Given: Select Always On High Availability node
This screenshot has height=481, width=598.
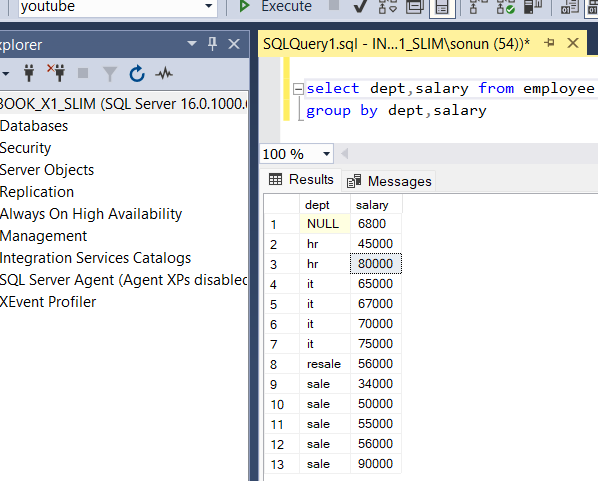Looking at the screenshot, I should click(x=91, y=214).
